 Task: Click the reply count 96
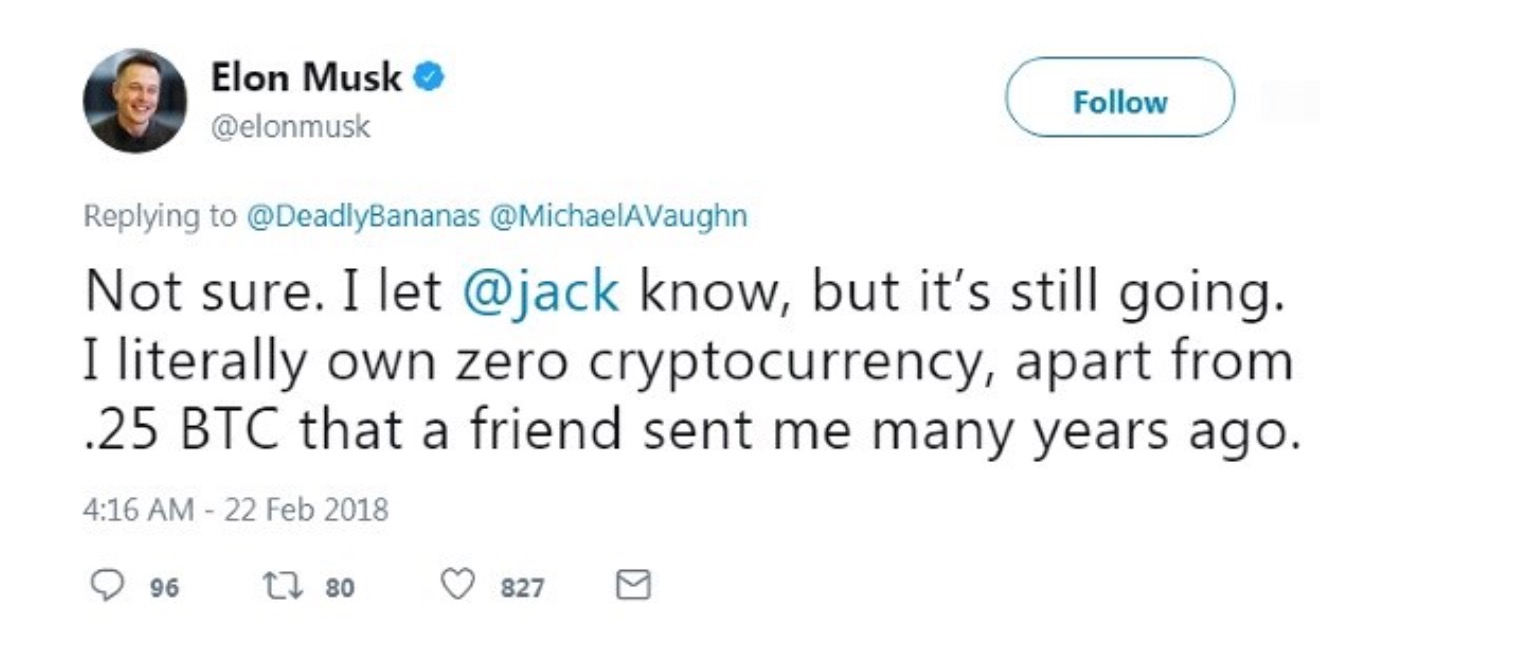tap(164, 588)
